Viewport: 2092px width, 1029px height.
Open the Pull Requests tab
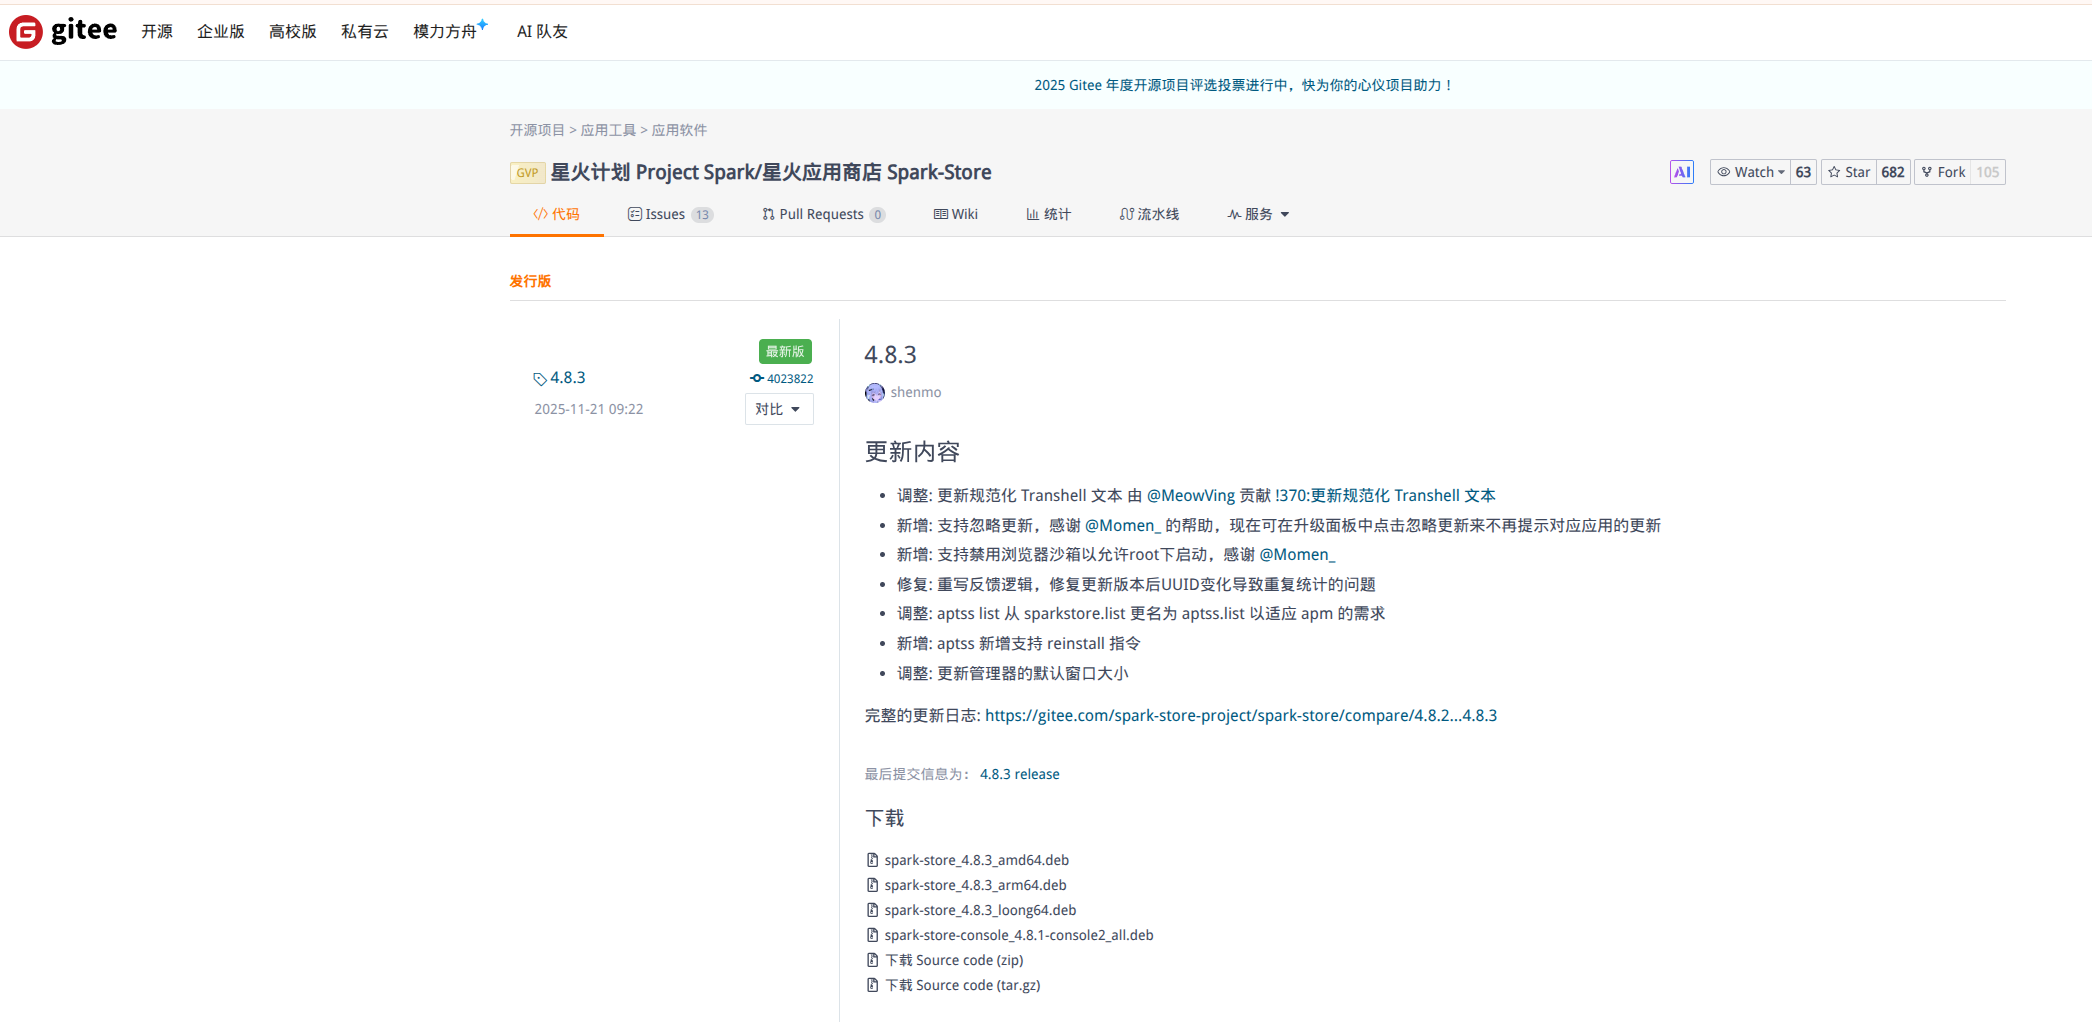pos(823,214)
